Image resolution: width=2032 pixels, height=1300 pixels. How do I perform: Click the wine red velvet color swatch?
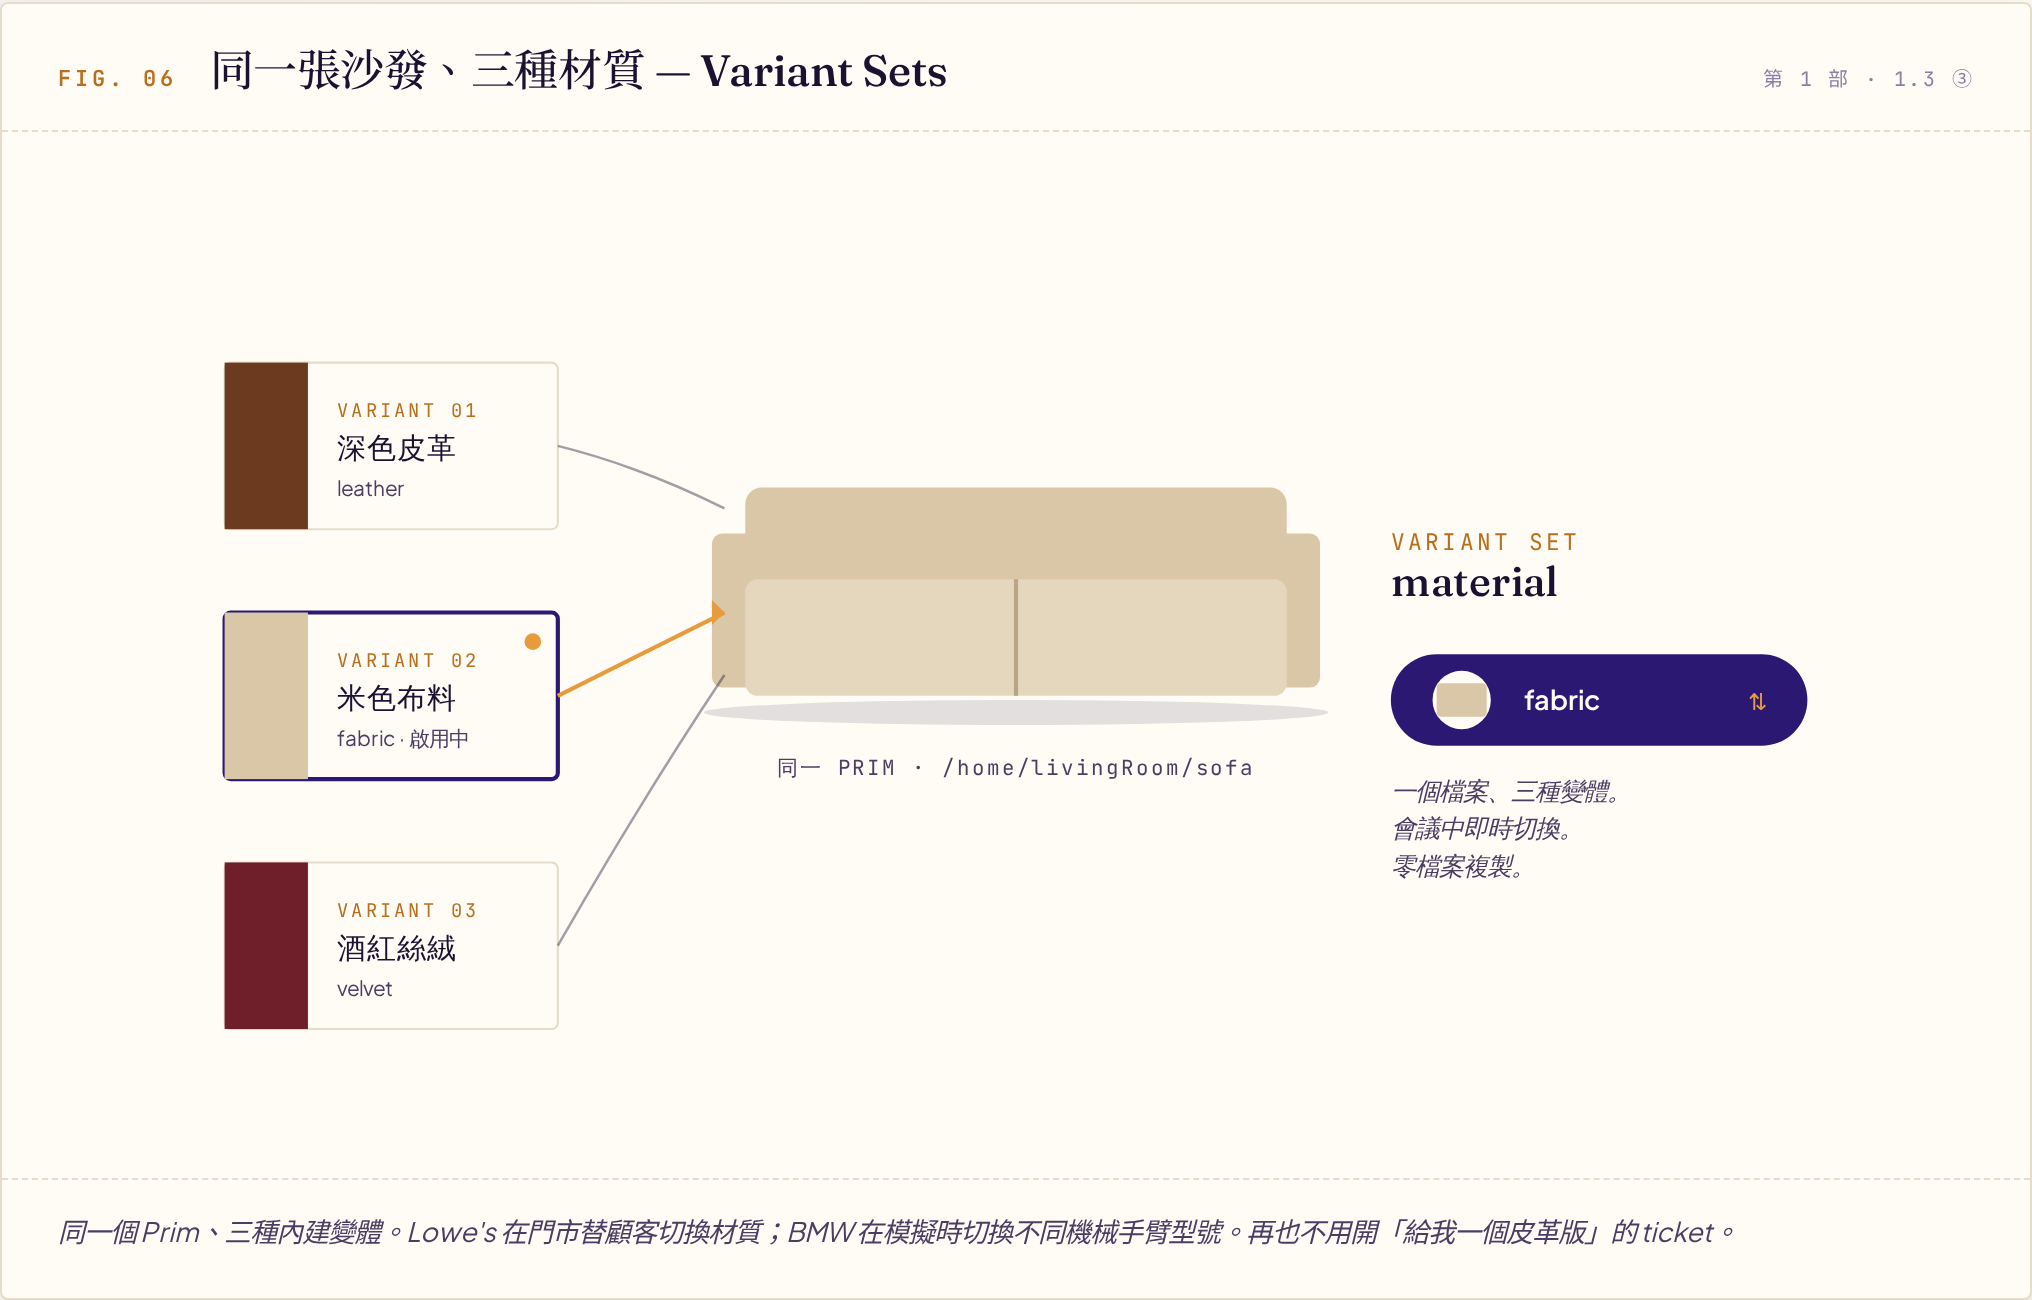click(x=266, y=946)
